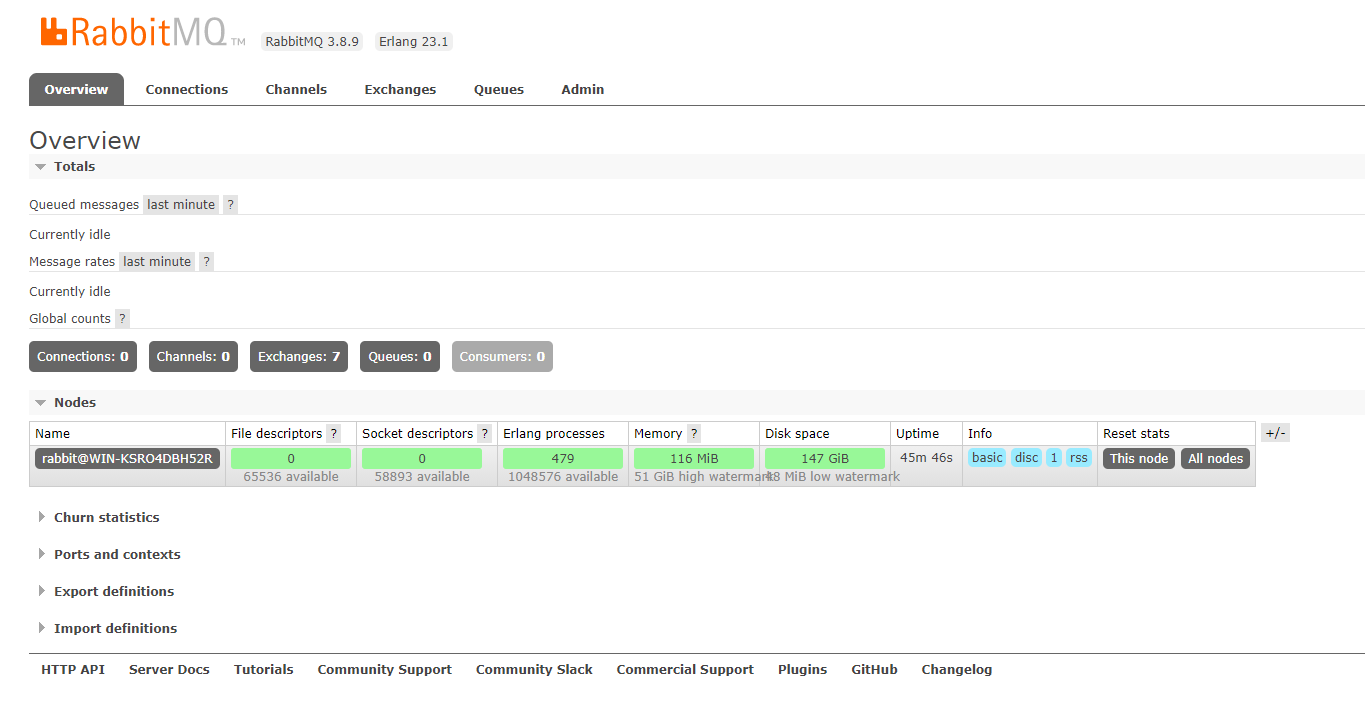Open help for Queued messages

(x=230, y=204)
